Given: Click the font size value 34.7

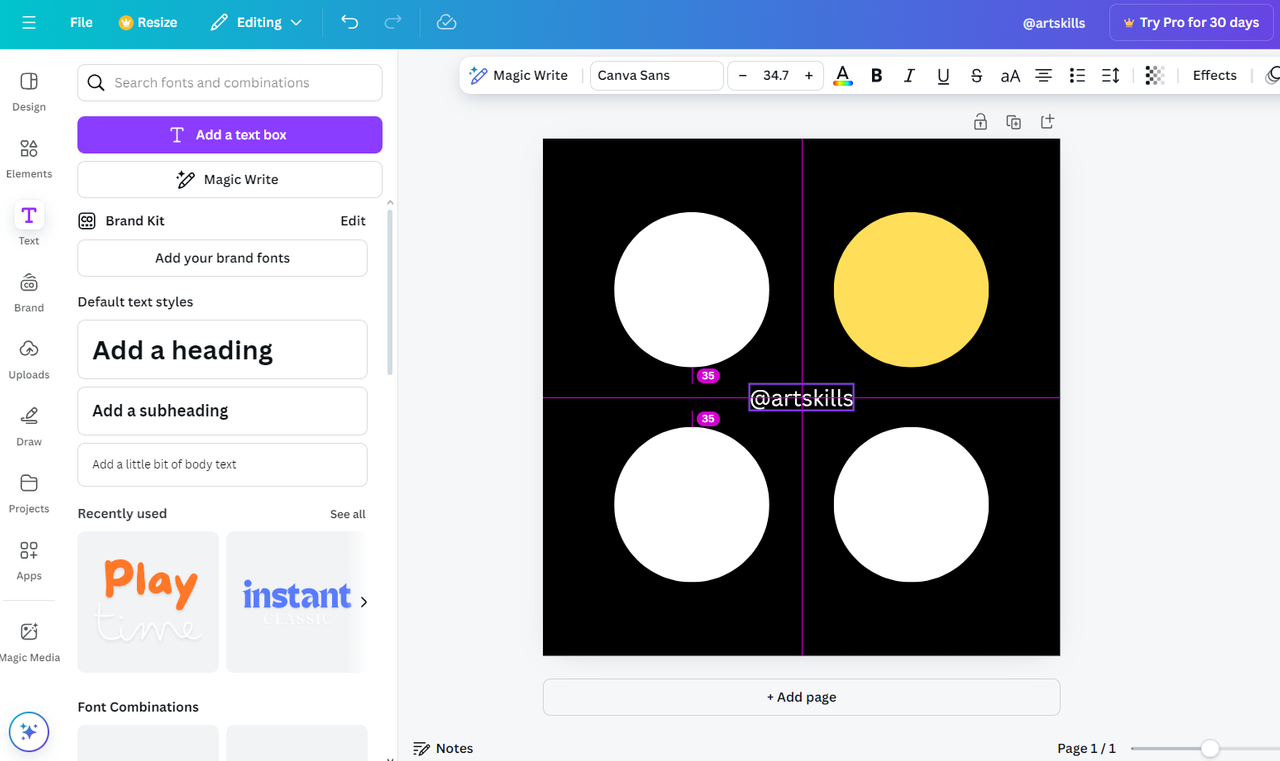Looking at the screenshot, I should [x=776, y=75].
